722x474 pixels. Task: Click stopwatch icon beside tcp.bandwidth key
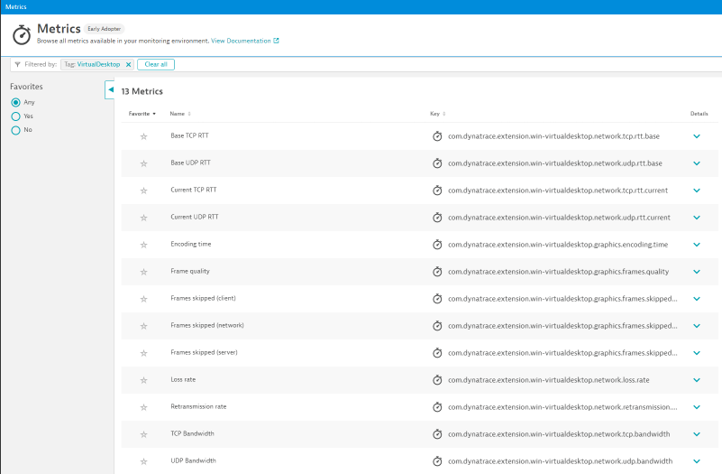click(437, 434)
